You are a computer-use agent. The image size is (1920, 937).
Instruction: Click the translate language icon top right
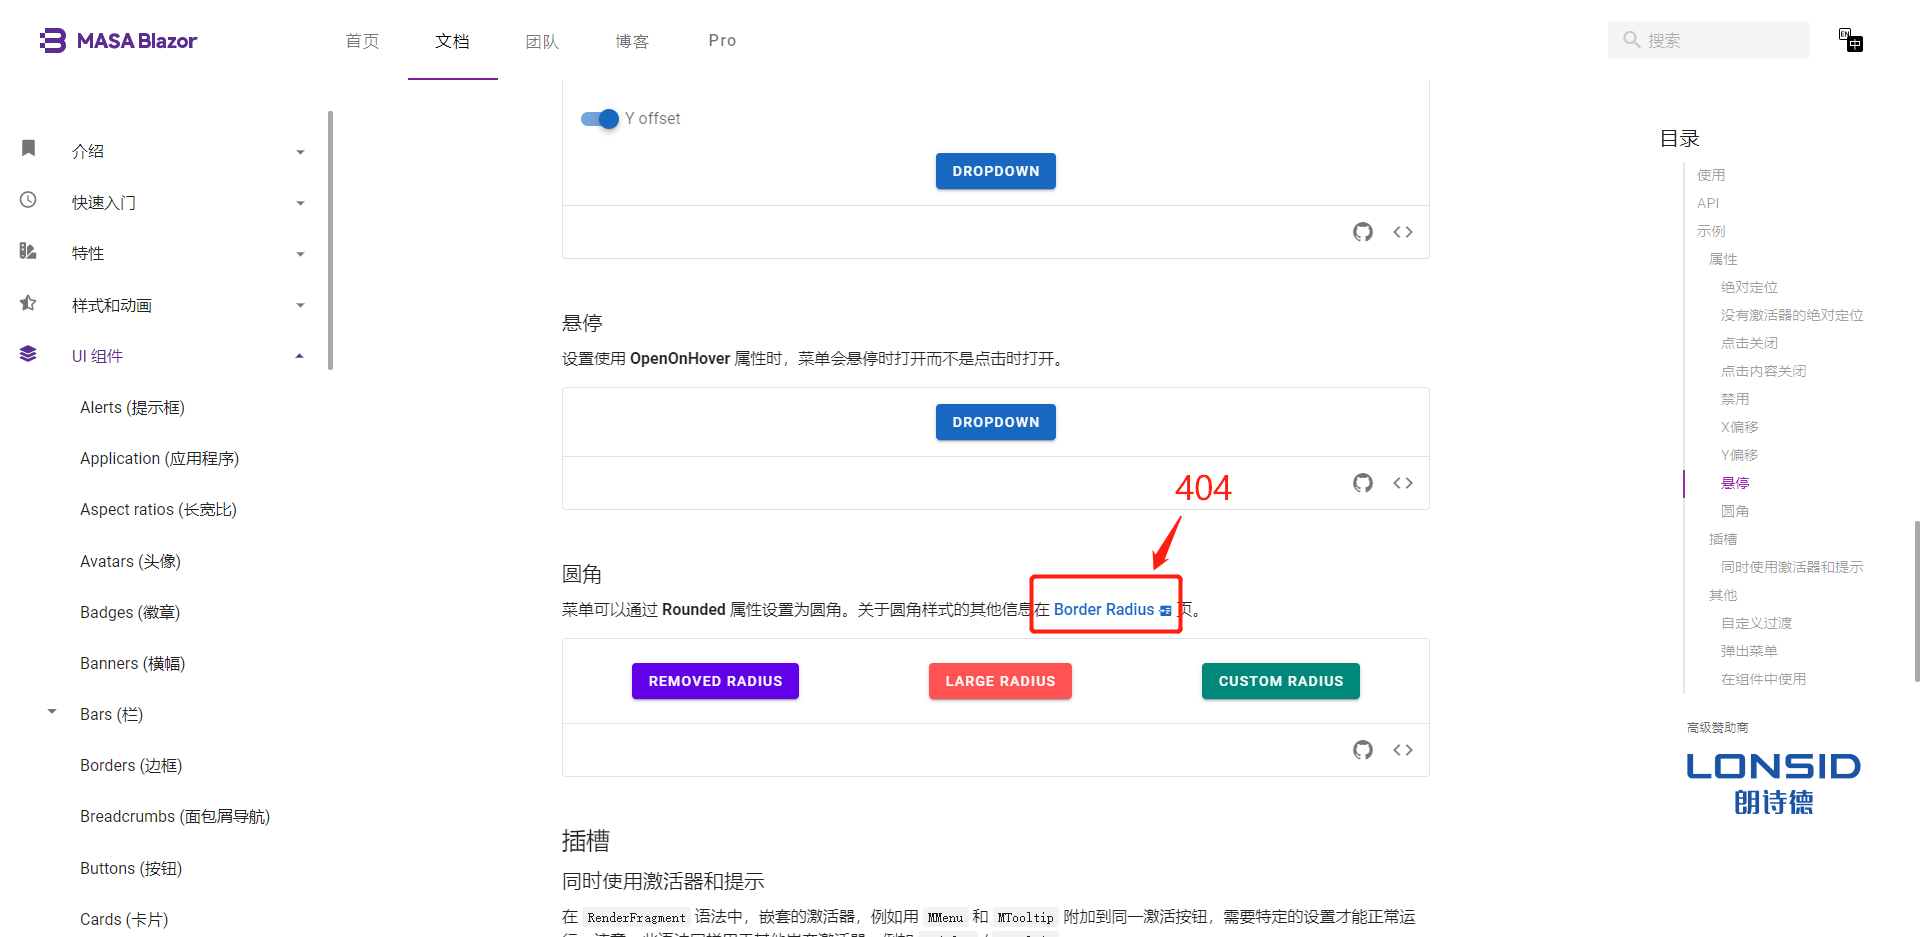1851,40
